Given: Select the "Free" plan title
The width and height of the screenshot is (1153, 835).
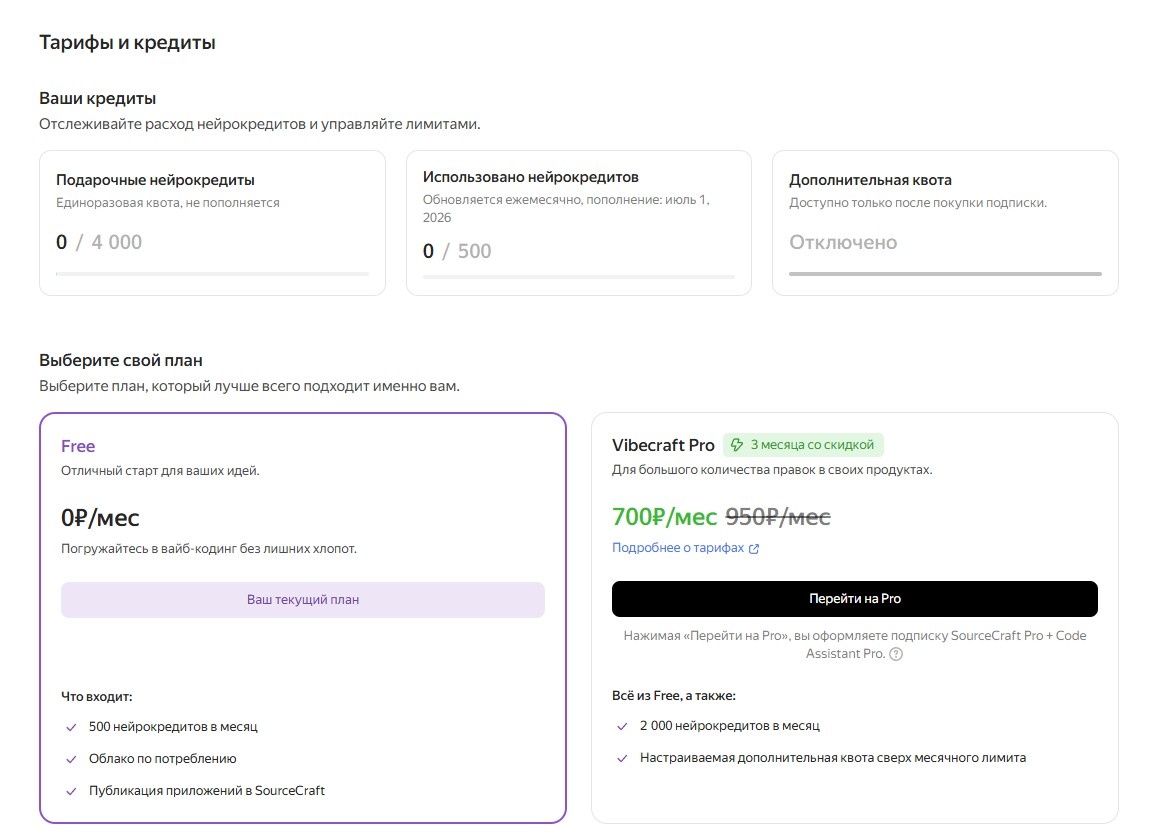Looking at the screenshot, I should (x=78, y=446).
